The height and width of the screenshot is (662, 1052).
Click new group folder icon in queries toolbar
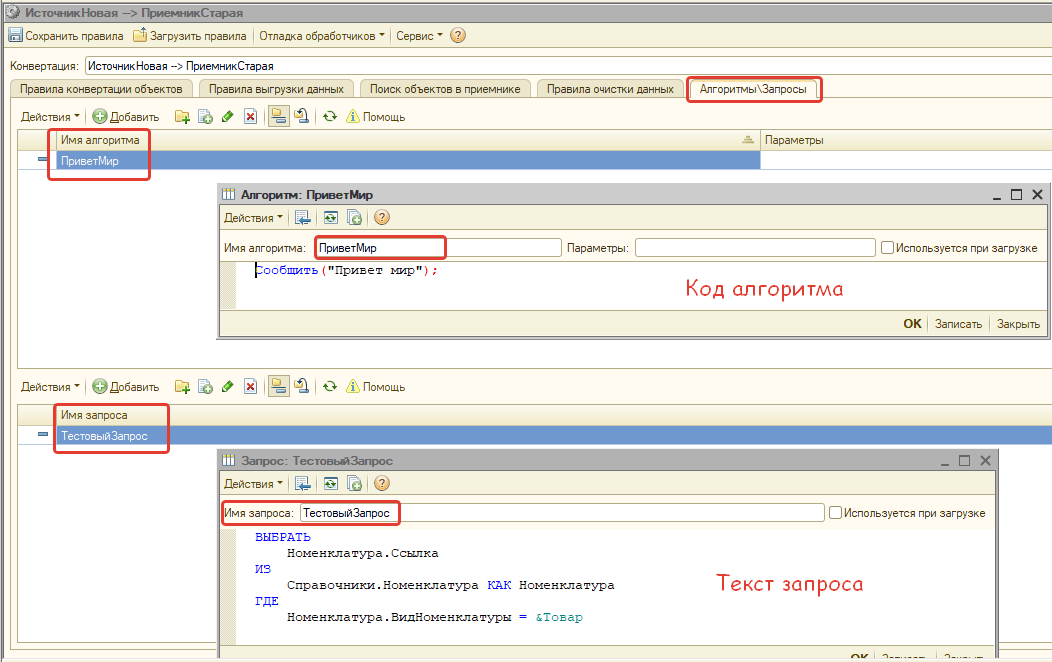click(x=182, y=387)
